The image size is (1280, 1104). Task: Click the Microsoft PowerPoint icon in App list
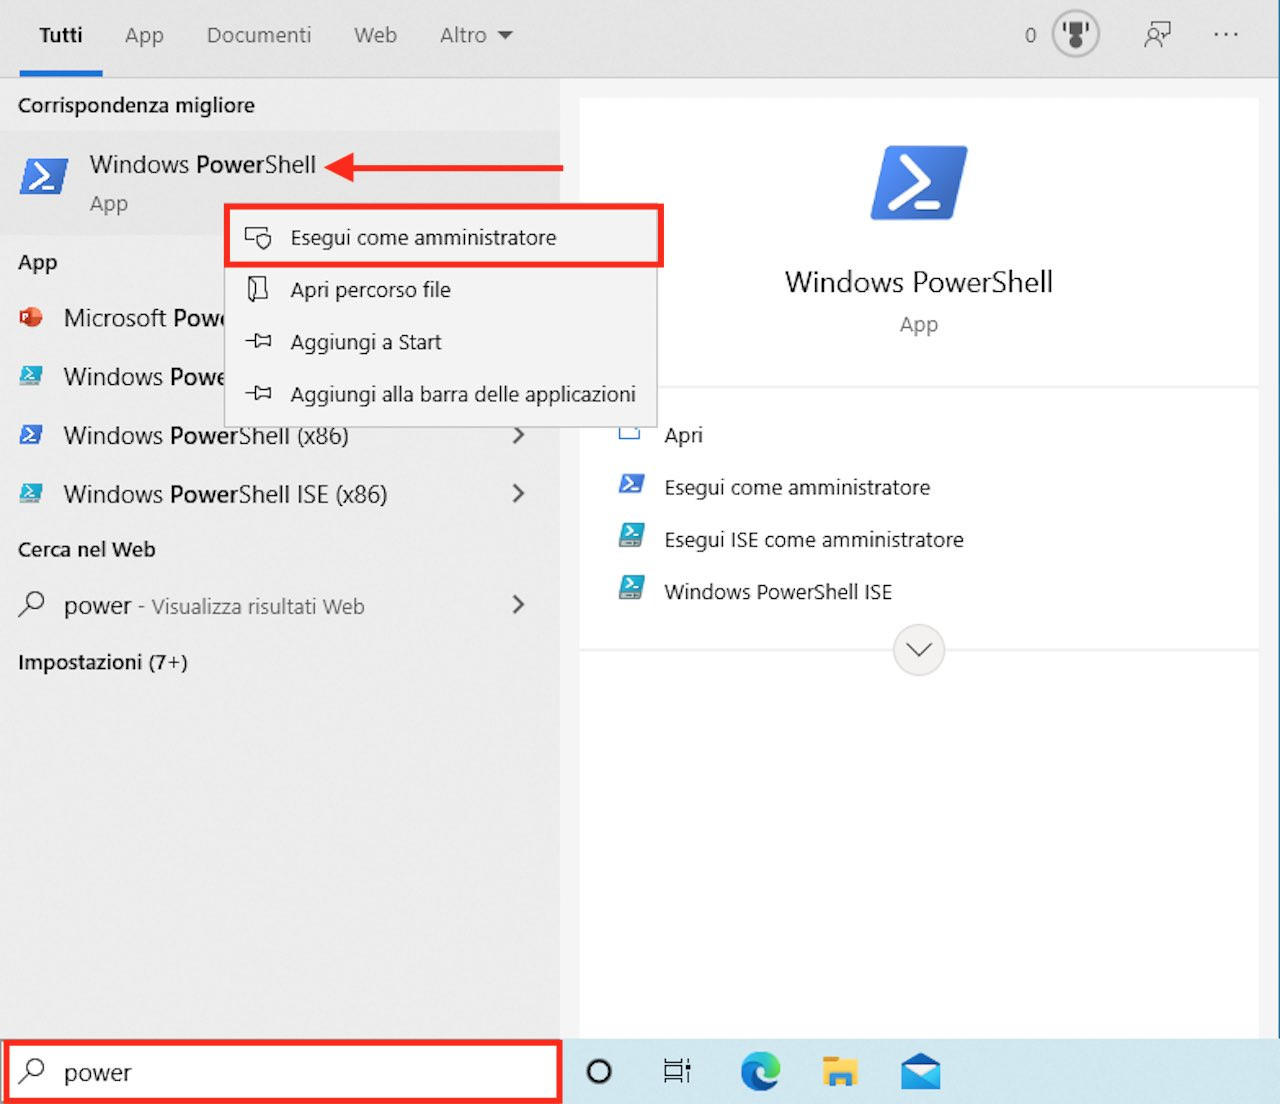pyautogui.click(x=31, y=318)
